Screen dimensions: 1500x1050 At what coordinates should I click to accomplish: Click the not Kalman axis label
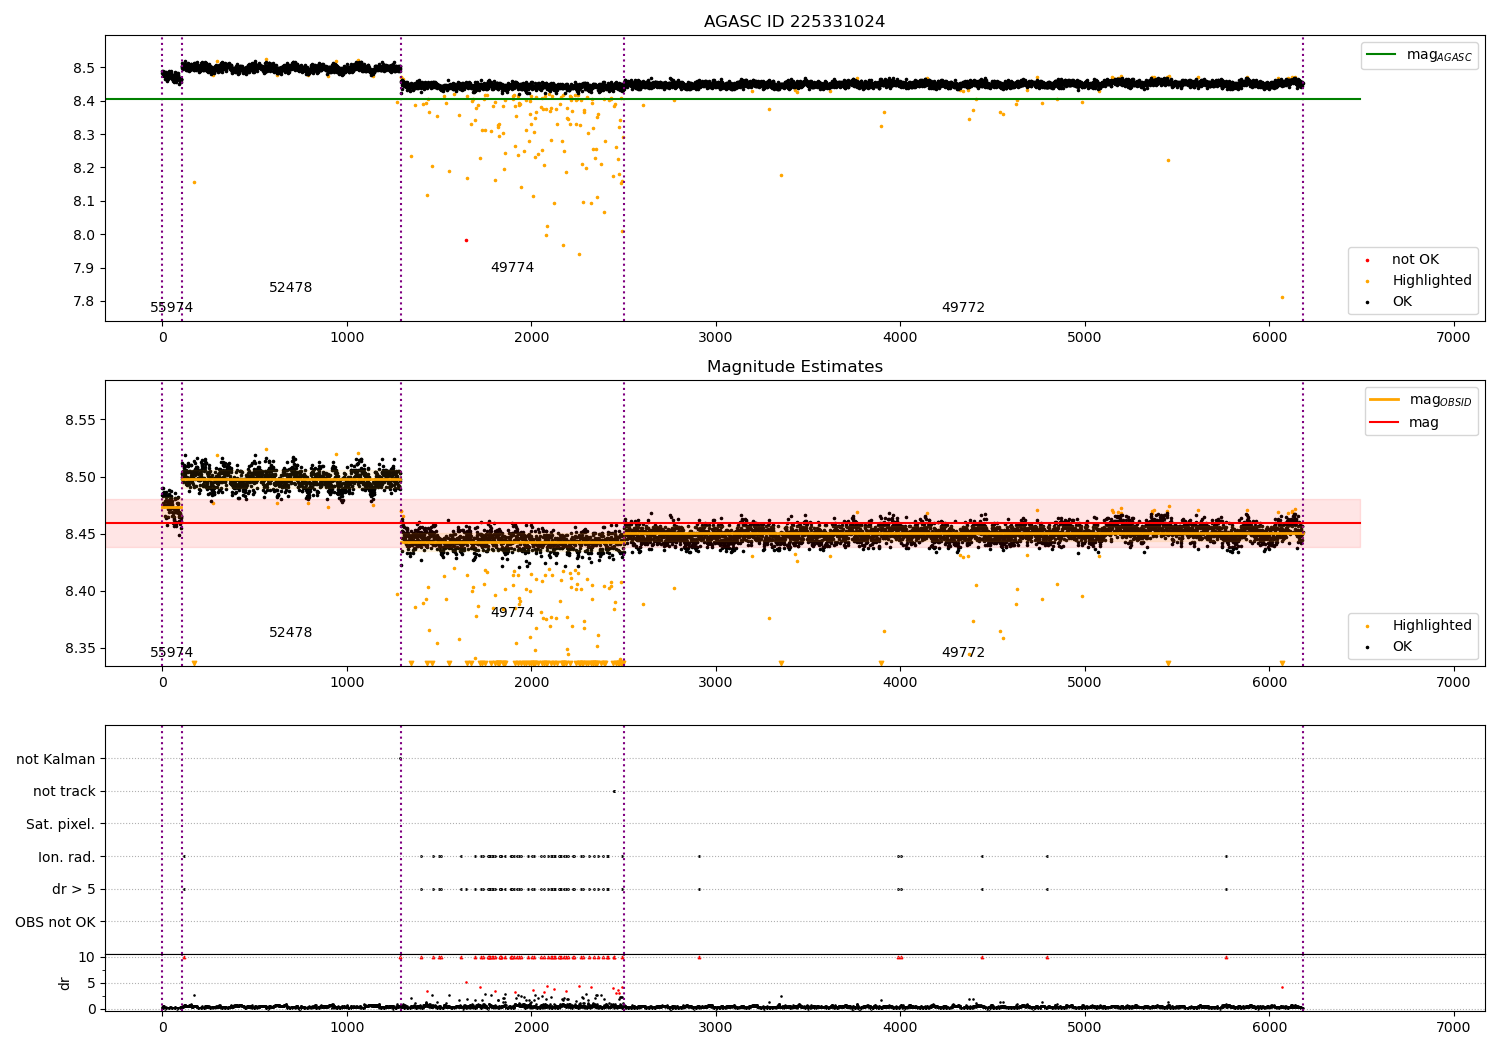[x=56, y=759]
